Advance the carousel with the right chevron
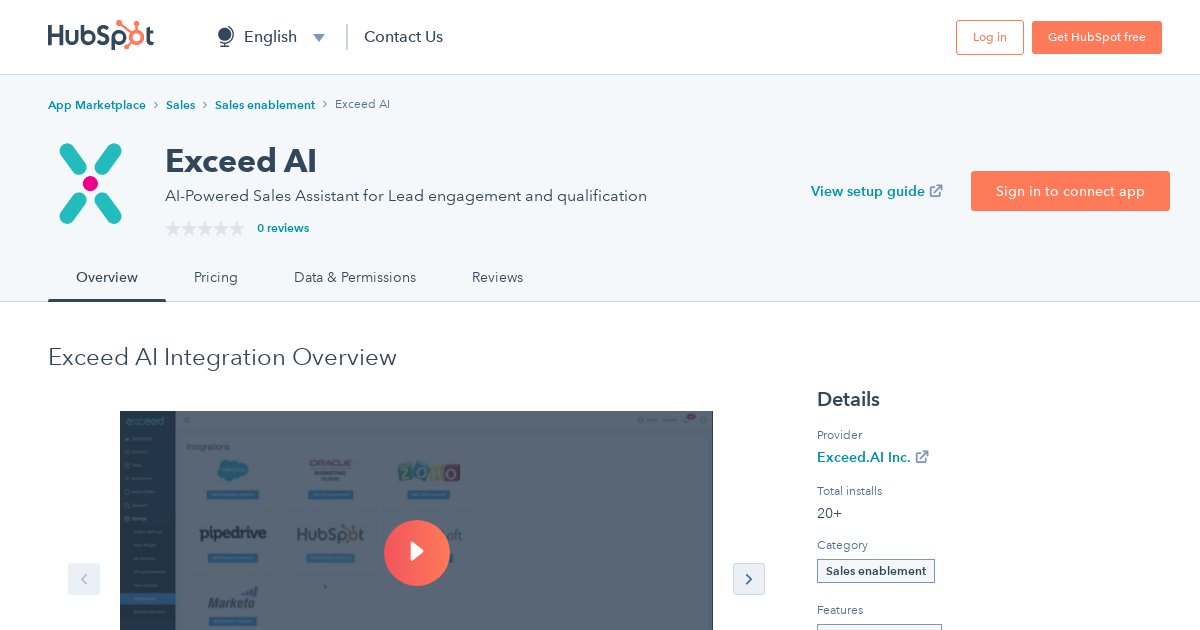 click(x=748, y=579)
